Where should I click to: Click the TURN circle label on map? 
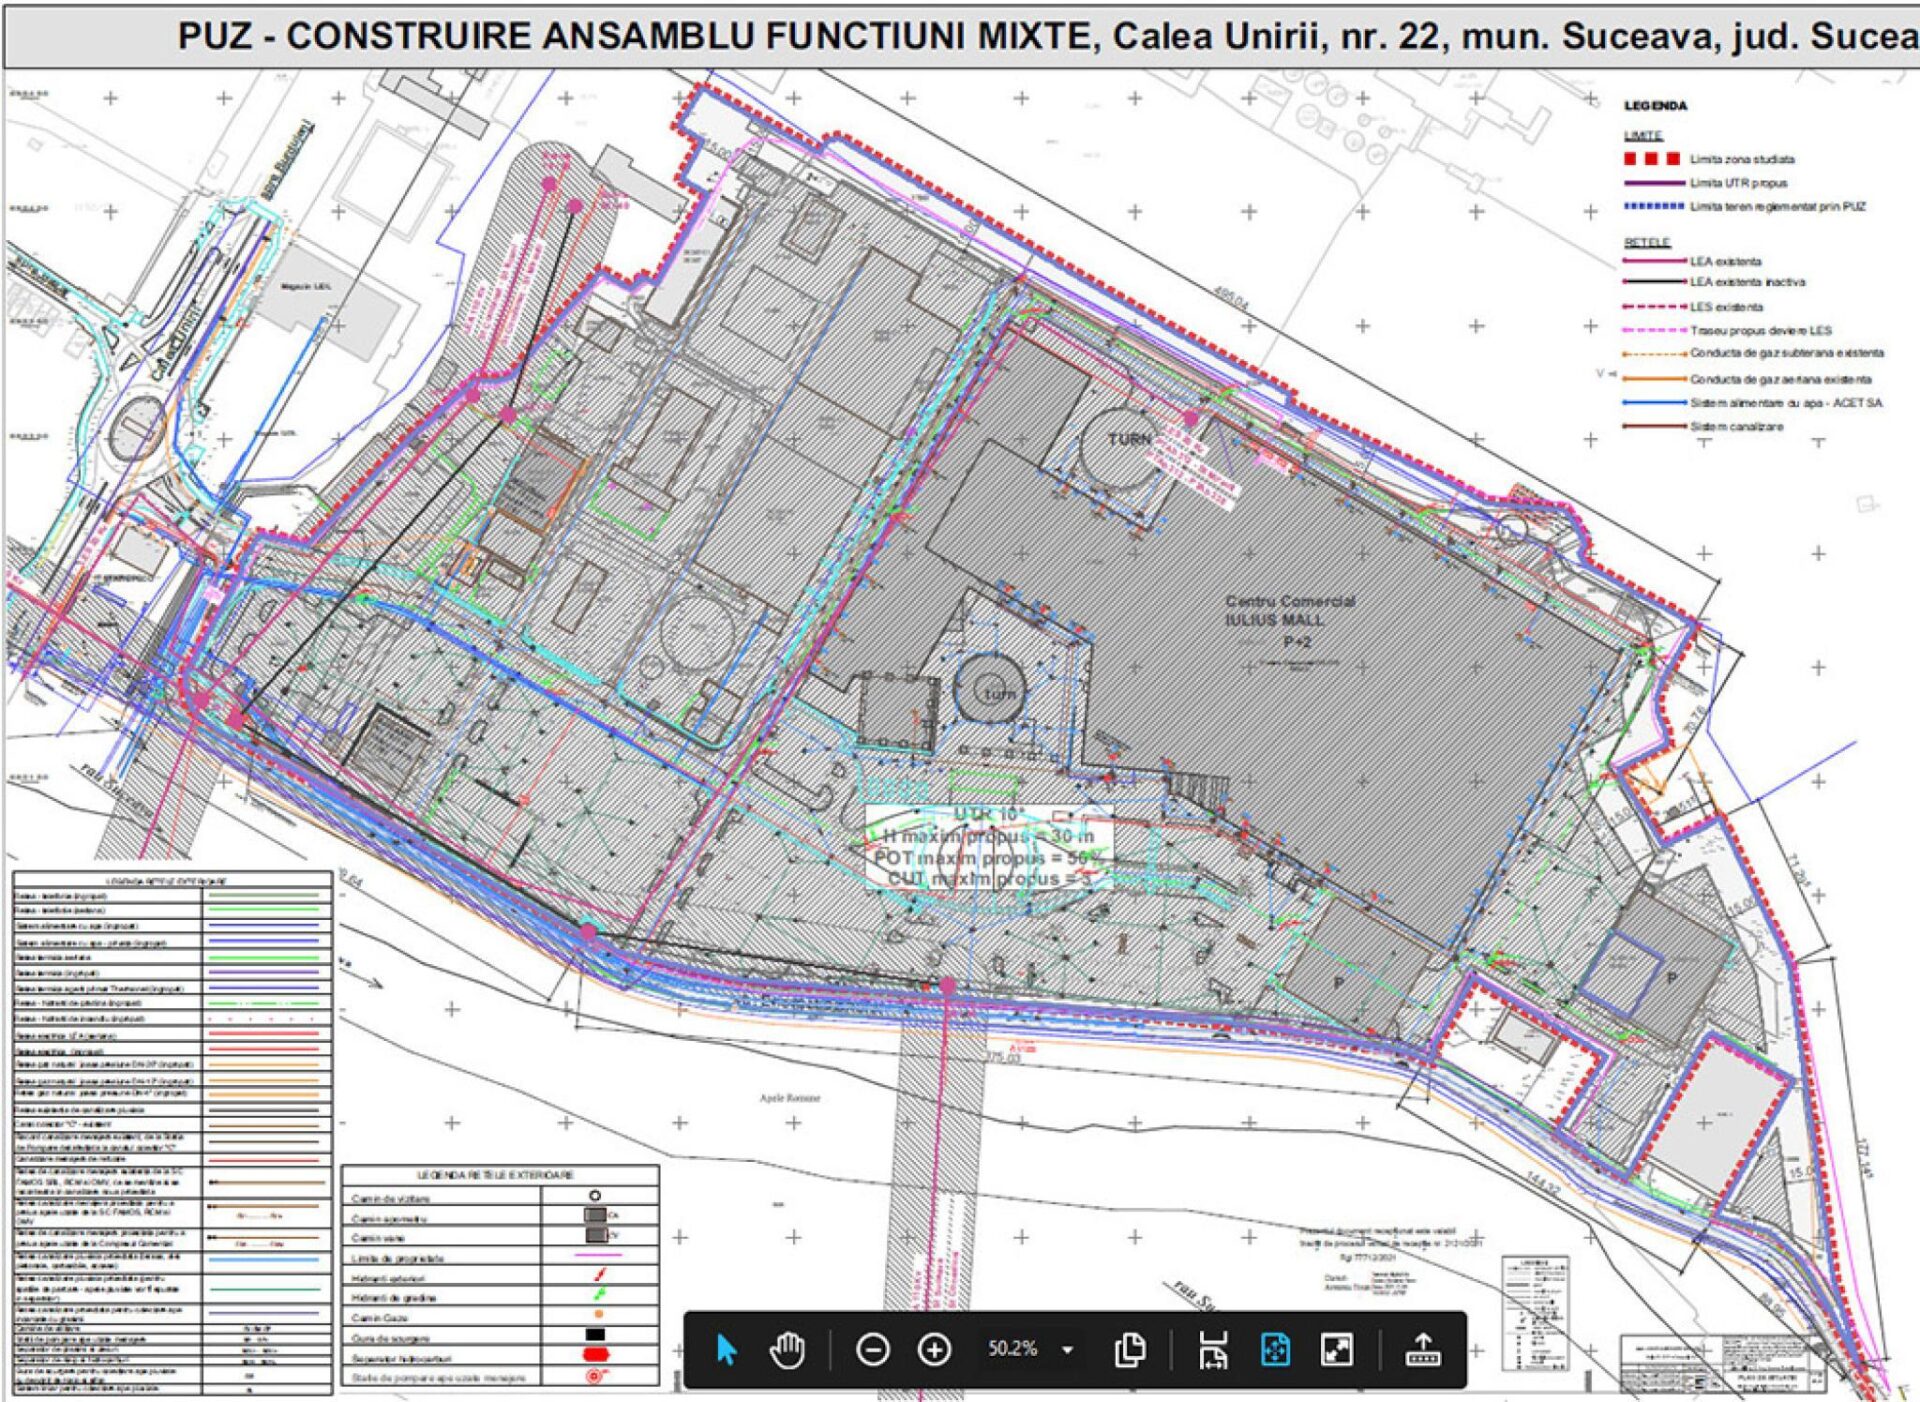click(x=1130, y=439)
